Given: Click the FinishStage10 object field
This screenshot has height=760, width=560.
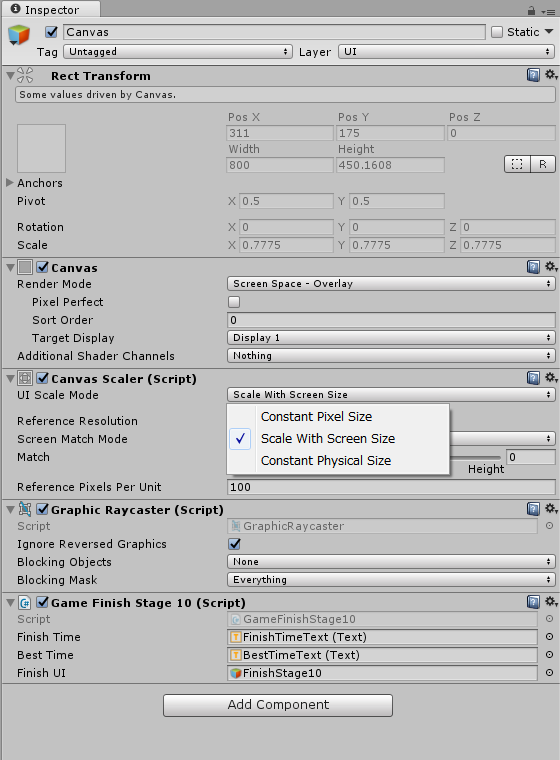Looking at the screenshot, I should pyautogui.click(x=383, y=672).
